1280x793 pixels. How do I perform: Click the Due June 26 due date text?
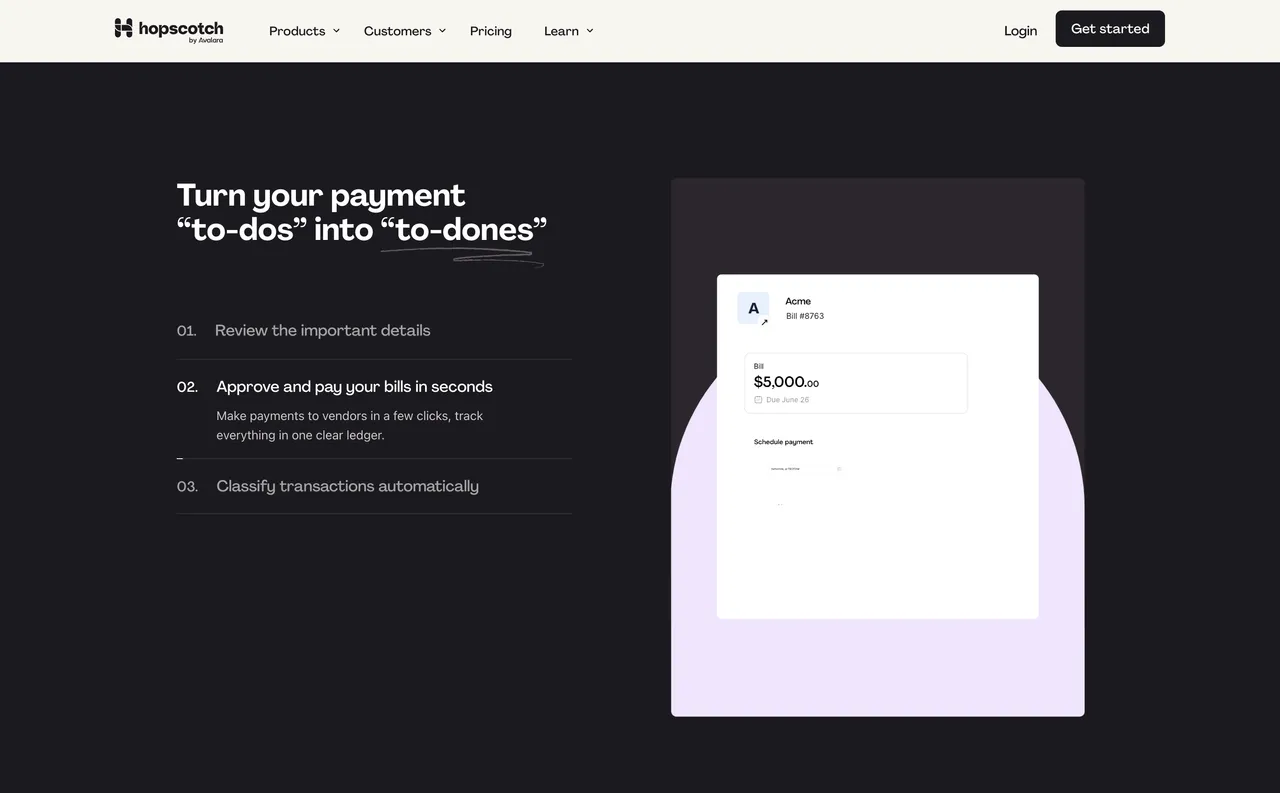(x=787, y=399)
